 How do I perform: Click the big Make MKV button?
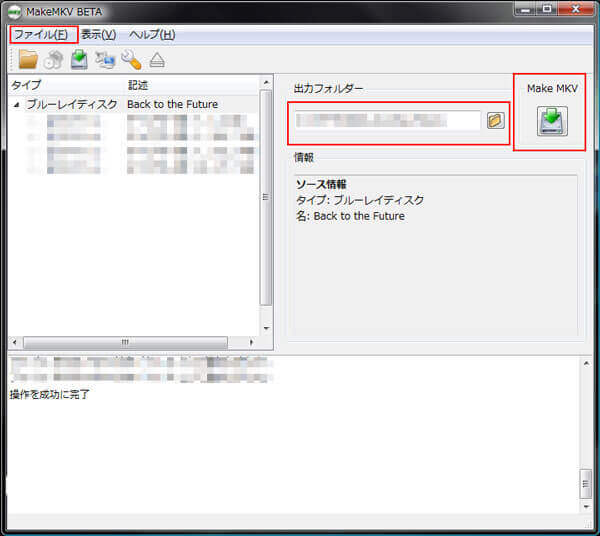tap(552, 121)
